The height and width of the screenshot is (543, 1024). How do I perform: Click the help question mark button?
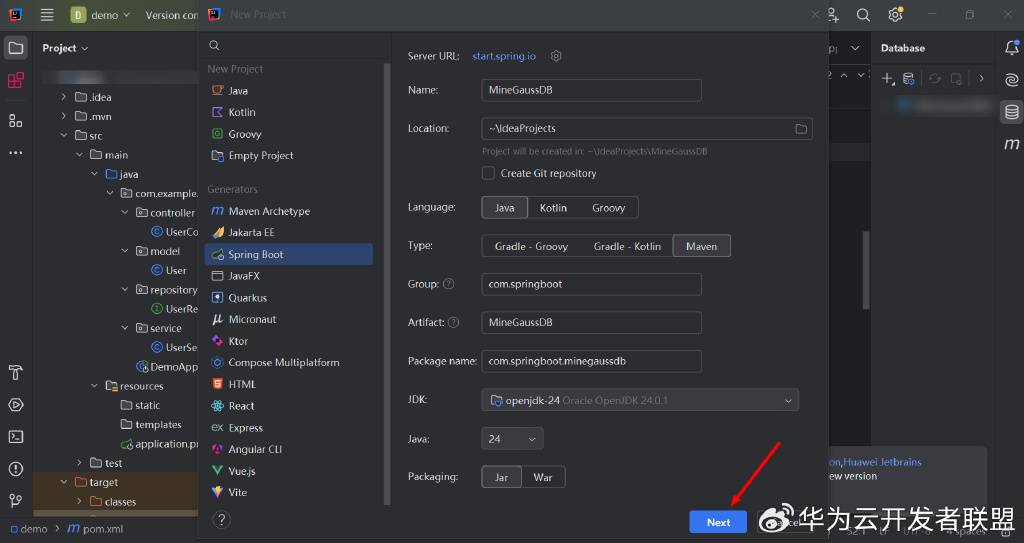click(221, 520)
